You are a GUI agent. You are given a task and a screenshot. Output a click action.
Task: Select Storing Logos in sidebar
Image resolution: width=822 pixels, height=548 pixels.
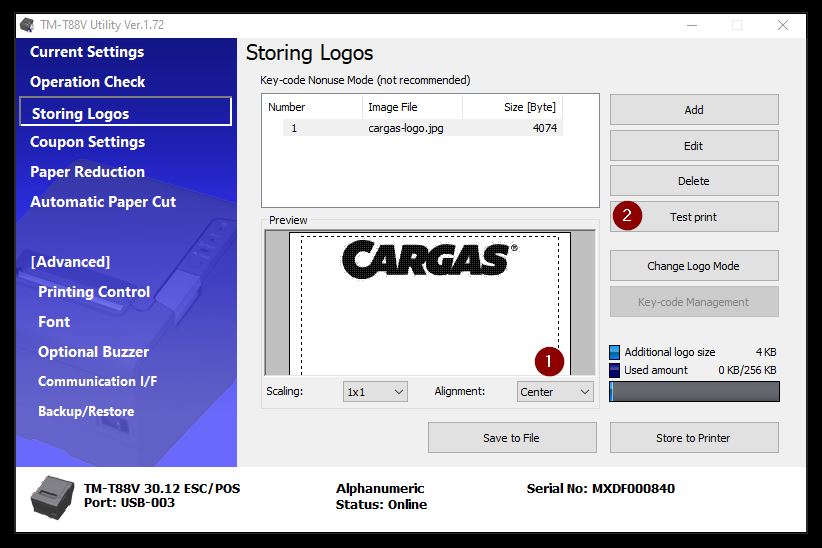pos(125,111)
